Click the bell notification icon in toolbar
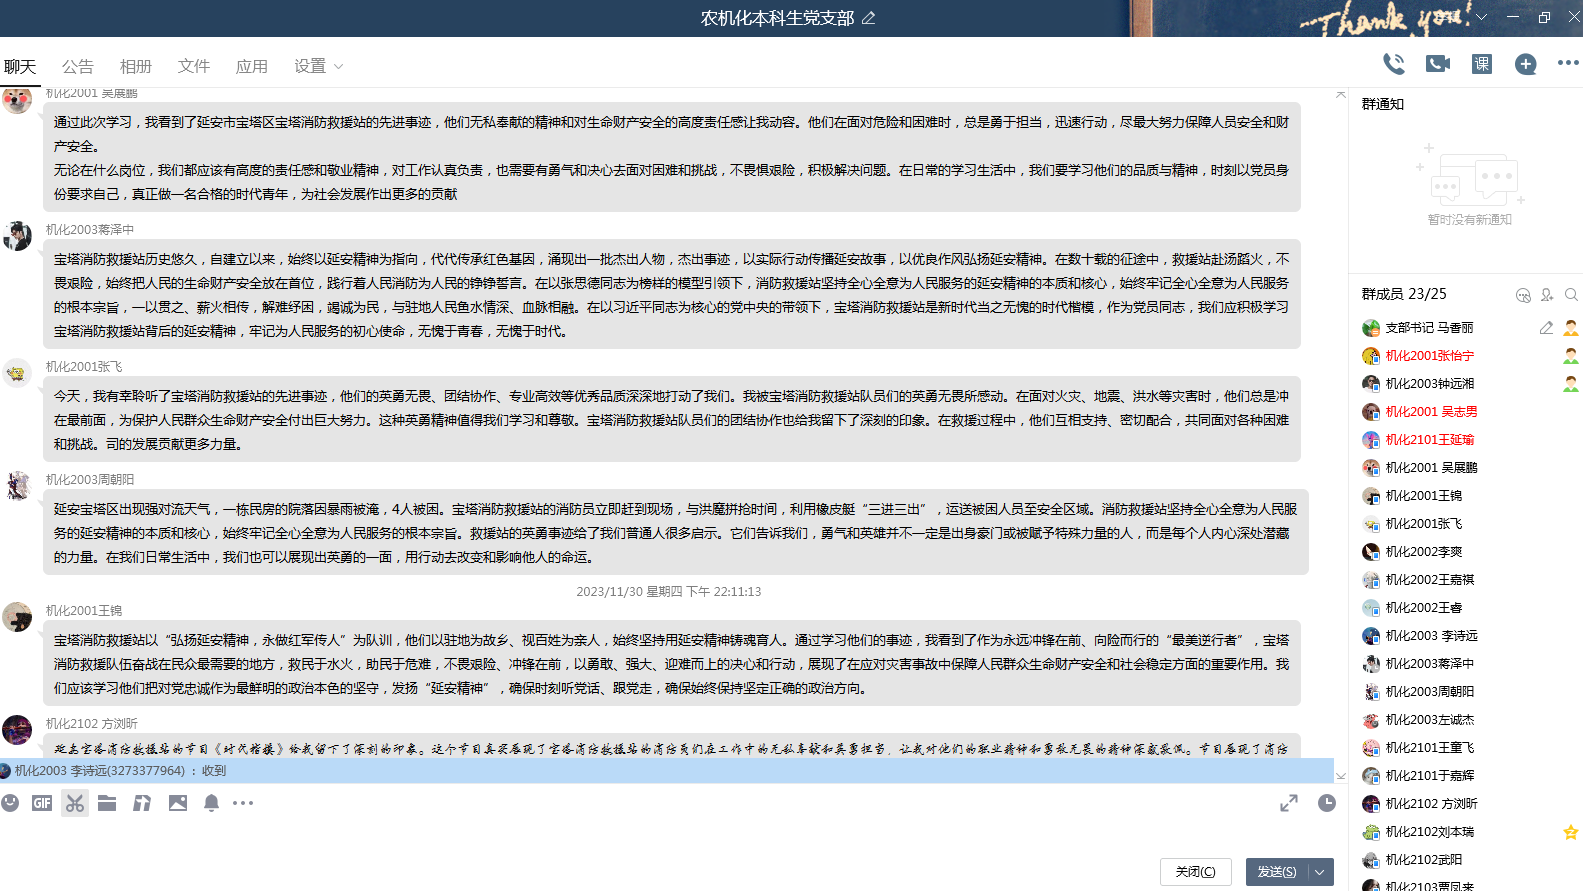The height and width of the screenshot is (891, 1583). point(211,803)
